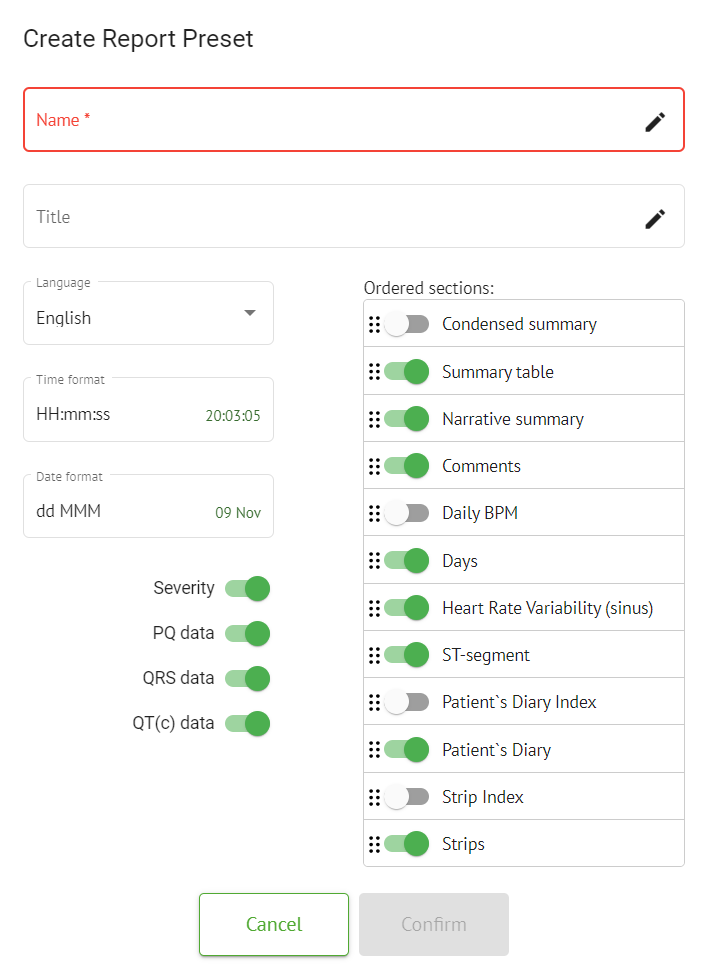Click the drag handle next to Strips
The height and width of the screenshot is (970, 703).
click(x=374, y=844)
